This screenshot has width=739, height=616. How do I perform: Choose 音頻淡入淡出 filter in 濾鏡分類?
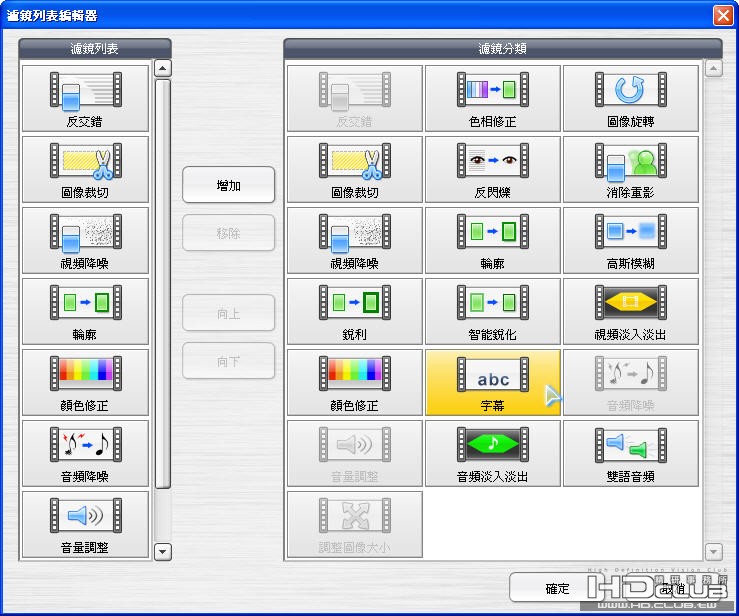(x=493, y=453)
